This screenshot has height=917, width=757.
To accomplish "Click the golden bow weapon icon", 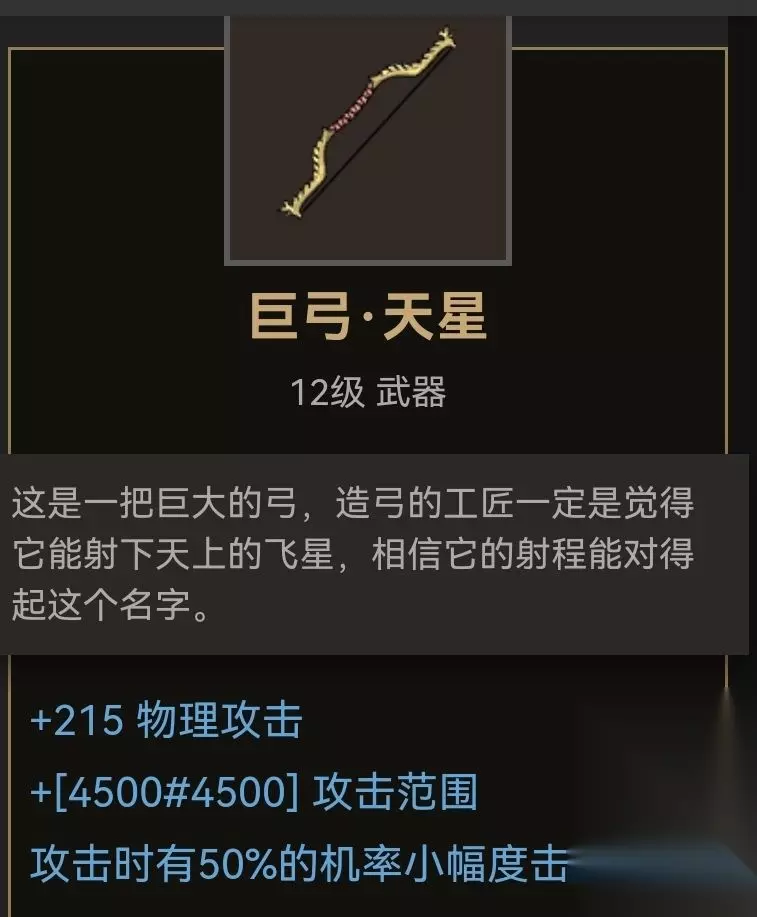I will 368,123.
